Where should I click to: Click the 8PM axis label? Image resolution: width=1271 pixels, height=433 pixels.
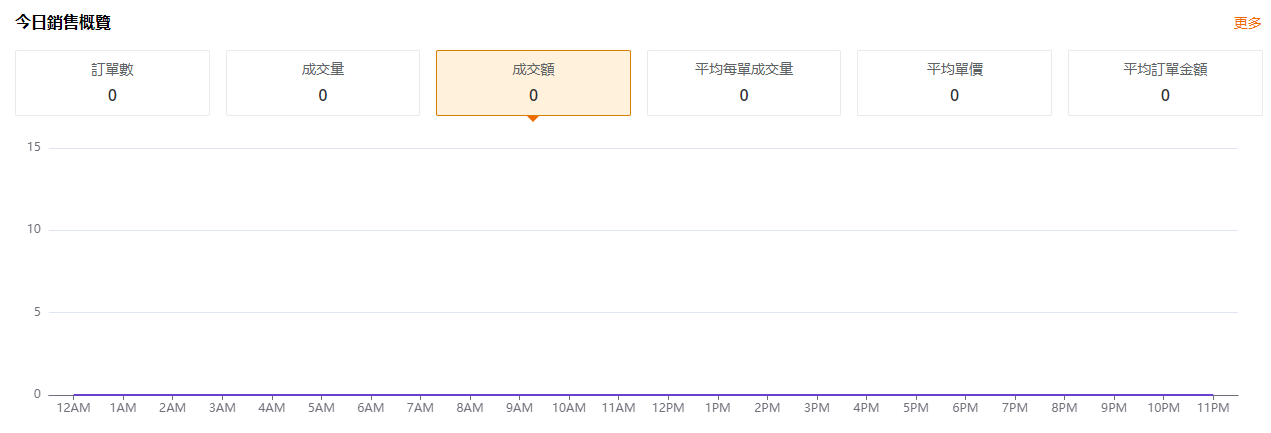coord(1064,408)
